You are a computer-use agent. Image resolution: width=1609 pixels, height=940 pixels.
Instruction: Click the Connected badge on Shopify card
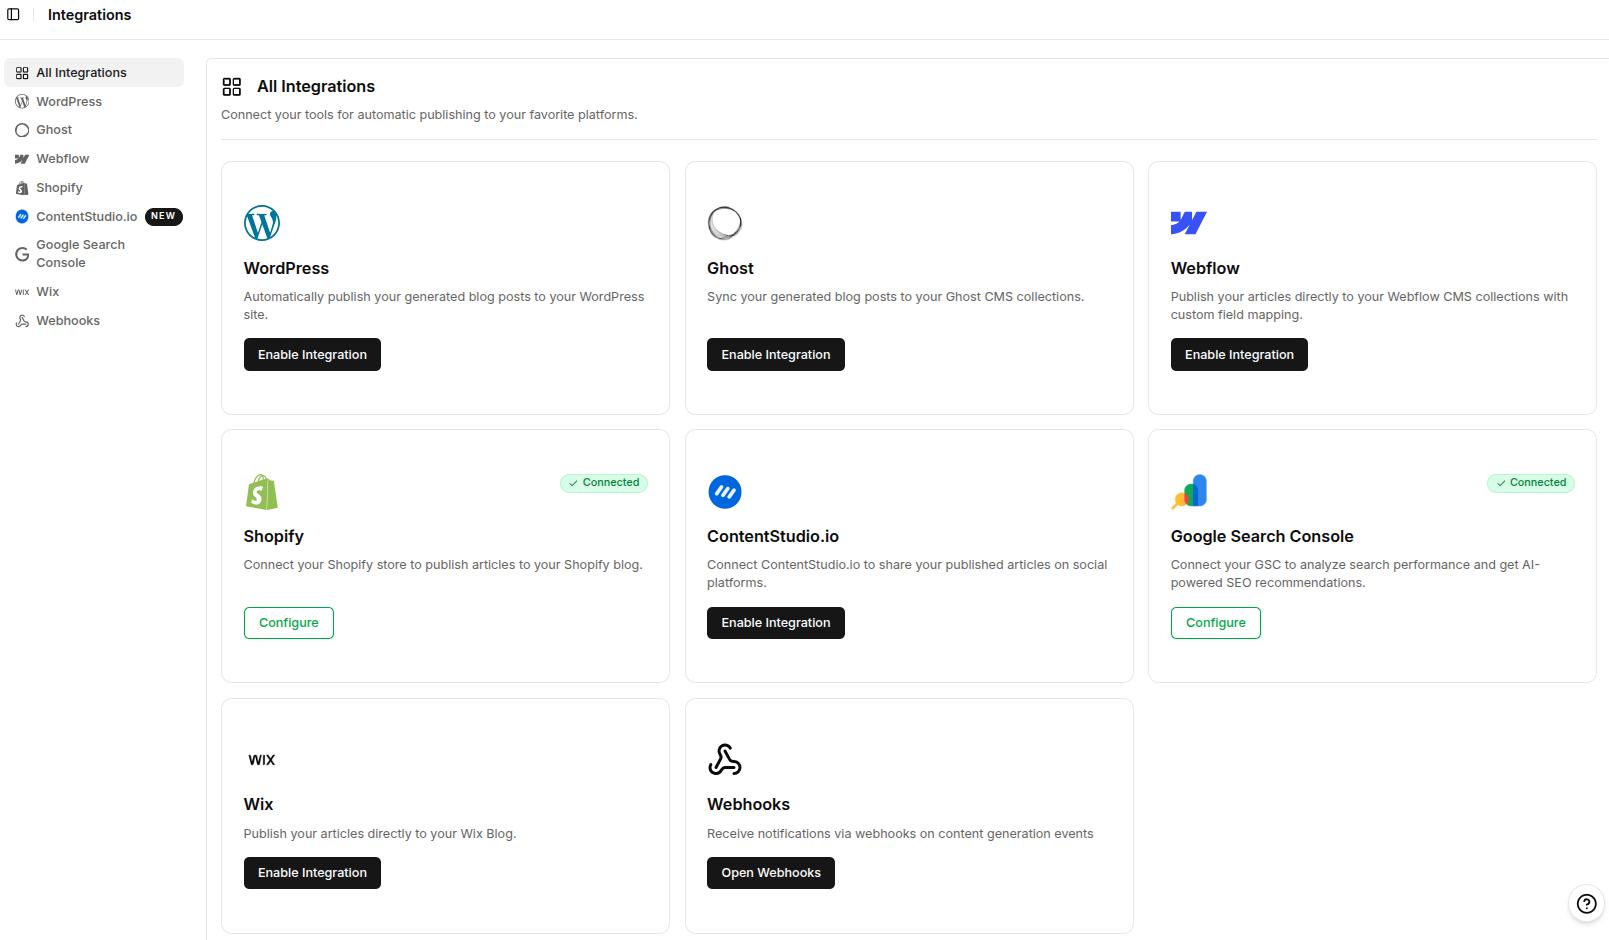point(604,483)
